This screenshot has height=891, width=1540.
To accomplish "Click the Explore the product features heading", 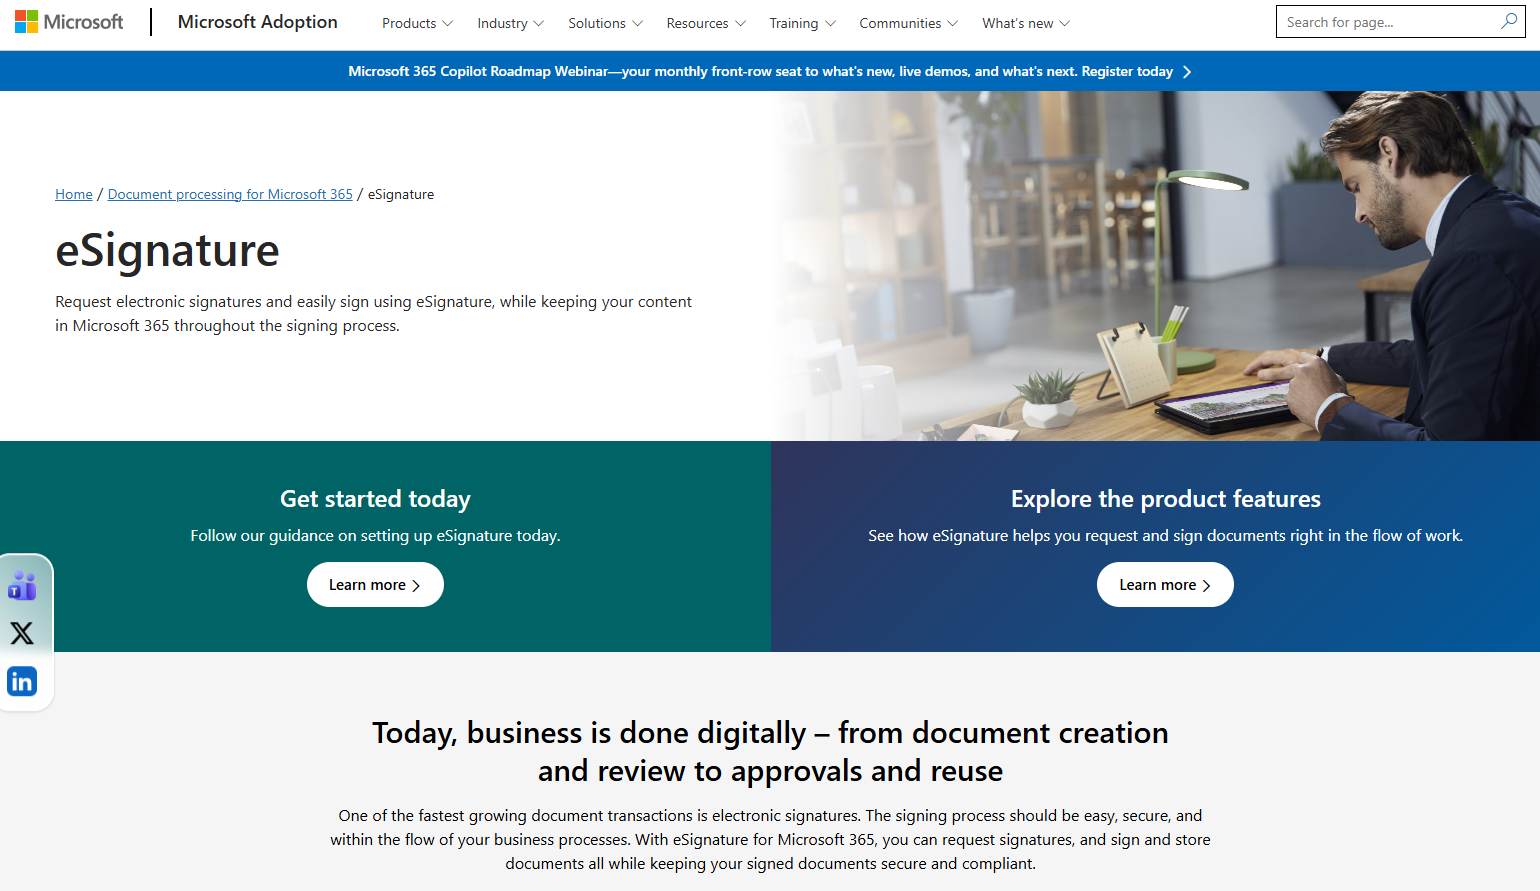I will click(1166, 499).
